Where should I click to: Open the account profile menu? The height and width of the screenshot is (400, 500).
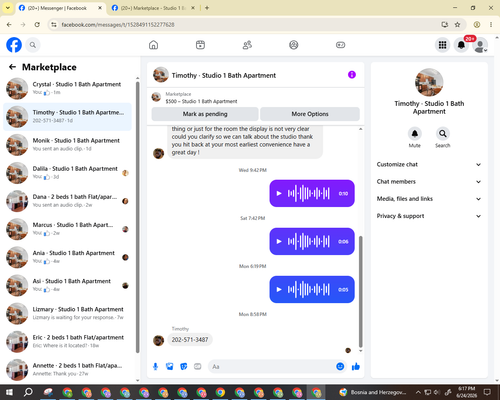[x=480, y=45]
